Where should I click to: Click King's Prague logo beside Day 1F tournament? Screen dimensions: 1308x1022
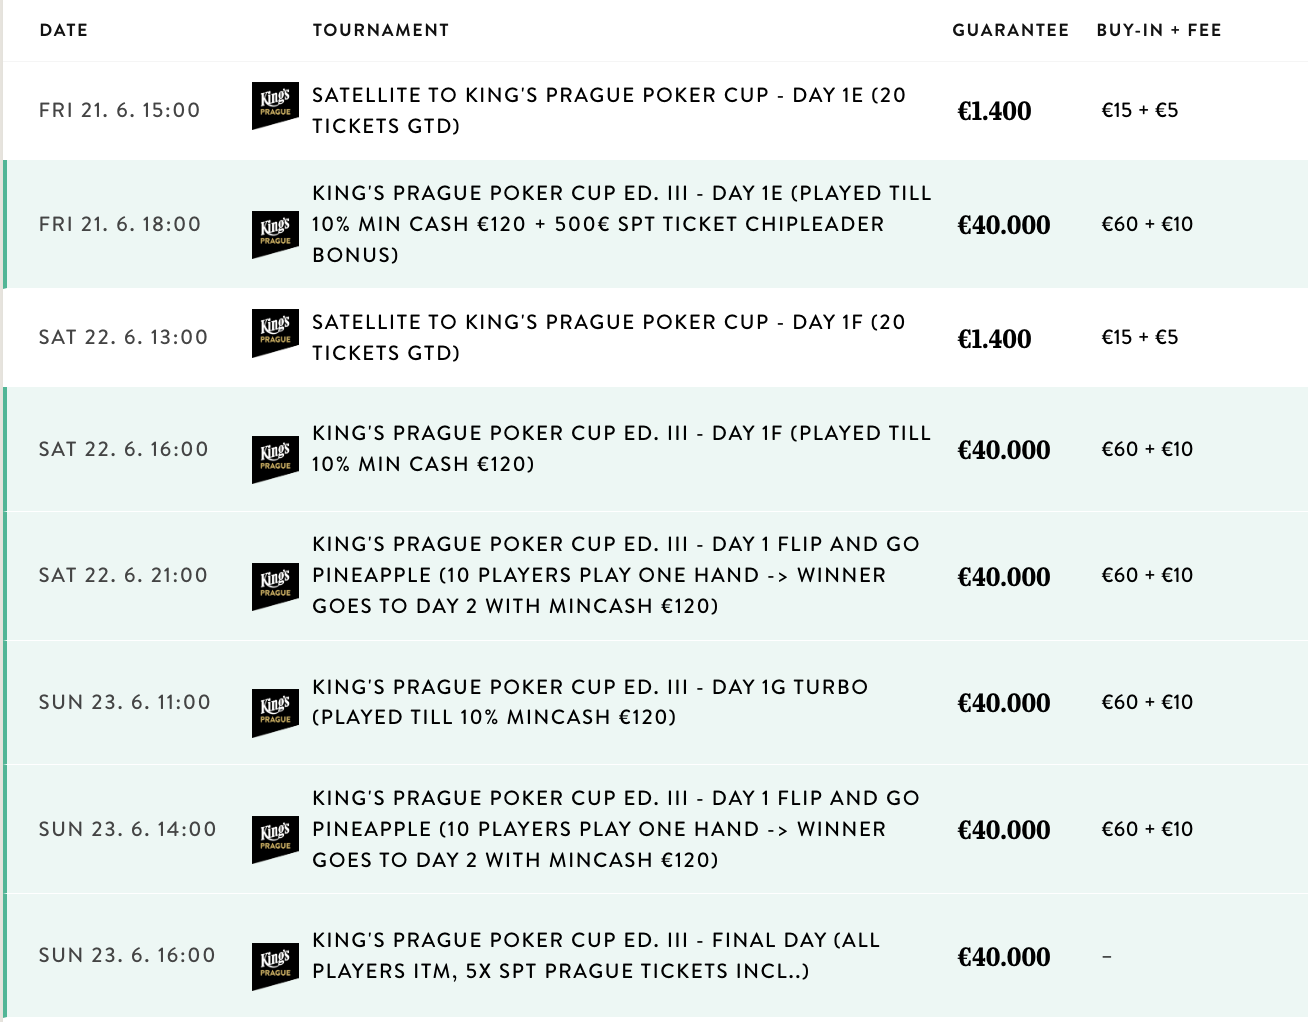point(275,459)
